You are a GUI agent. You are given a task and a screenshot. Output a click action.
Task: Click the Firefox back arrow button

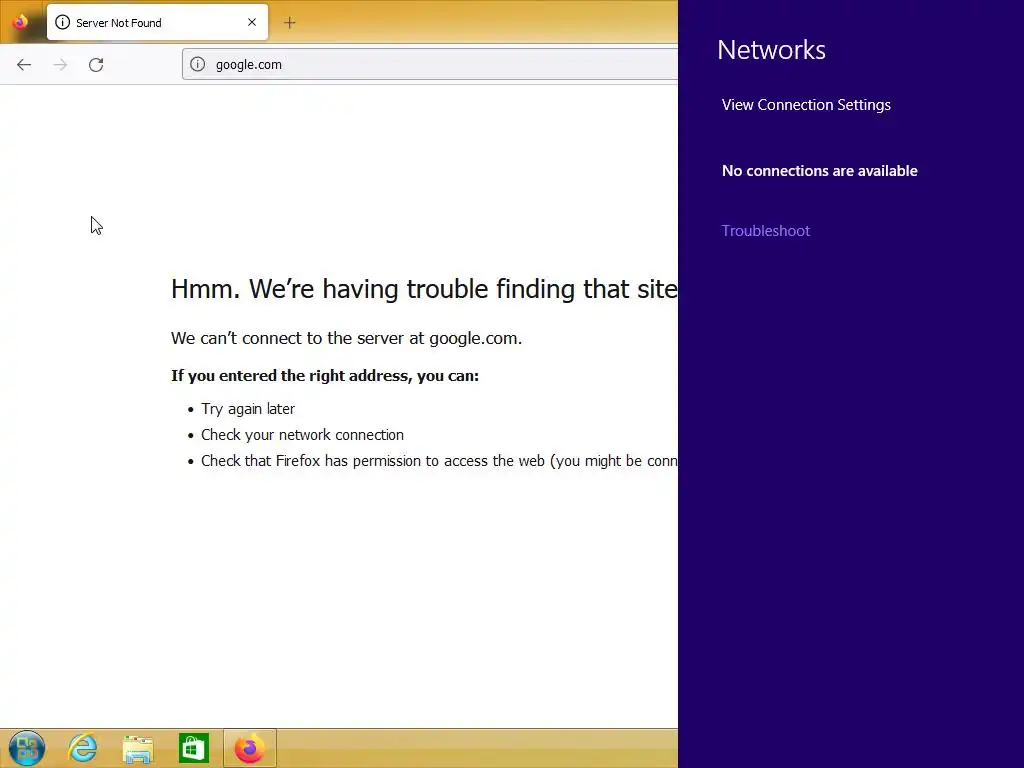coord(24,65)
